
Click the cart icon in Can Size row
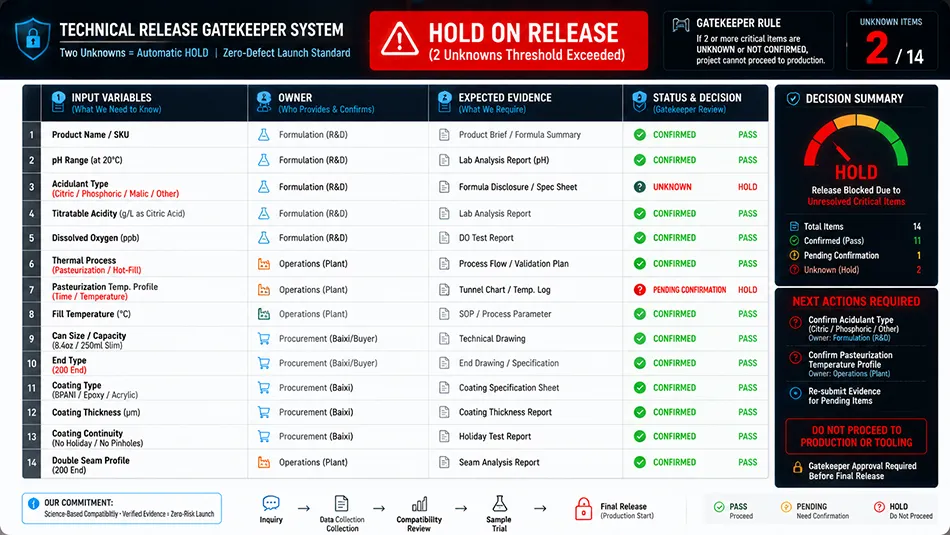point(264,339)
